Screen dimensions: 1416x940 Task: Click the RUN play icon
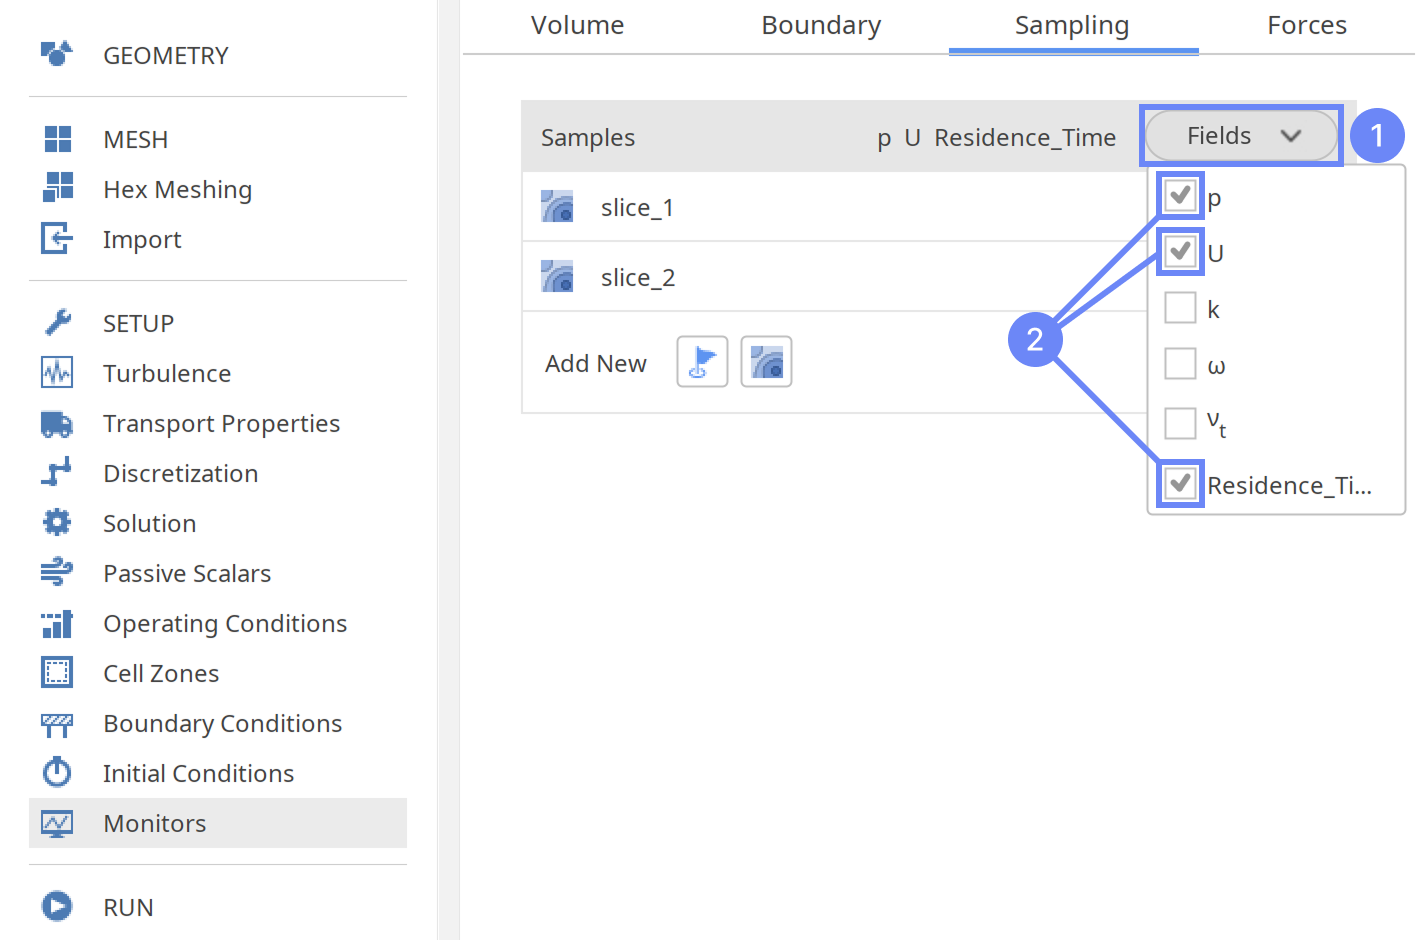click(x=57, y=907)
